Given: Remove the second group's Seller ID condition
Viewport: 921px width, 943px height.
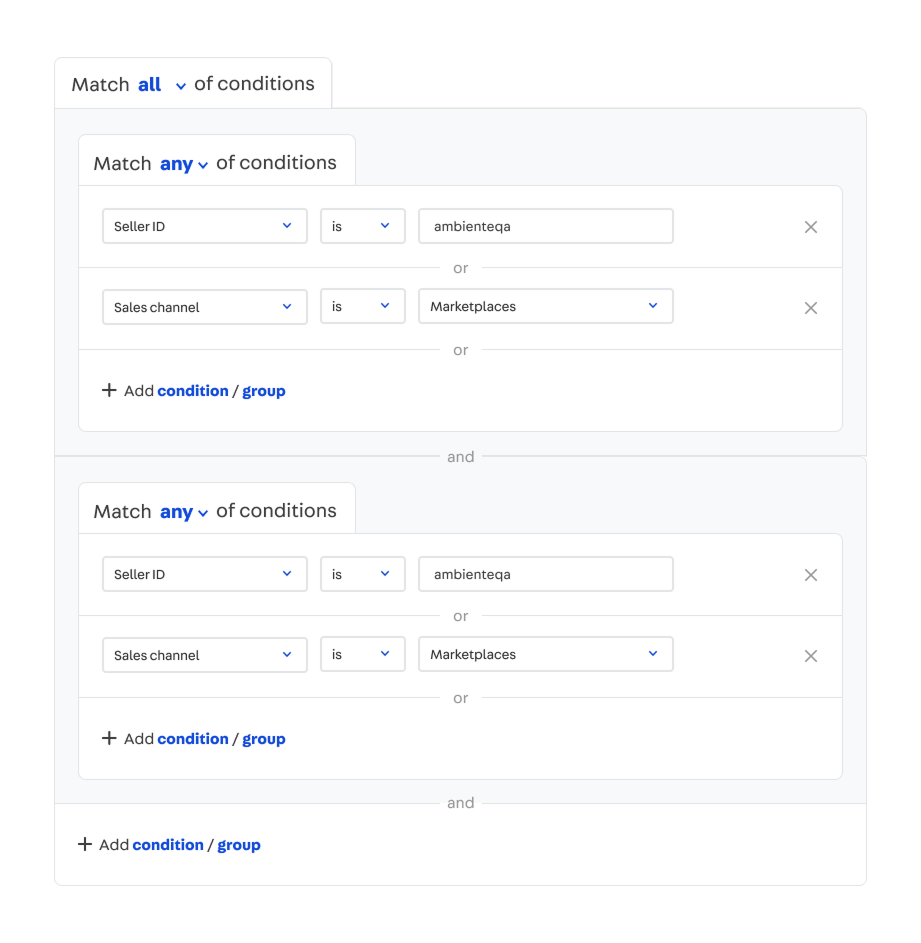Looking at the screenshot, I should coord(811,575).
